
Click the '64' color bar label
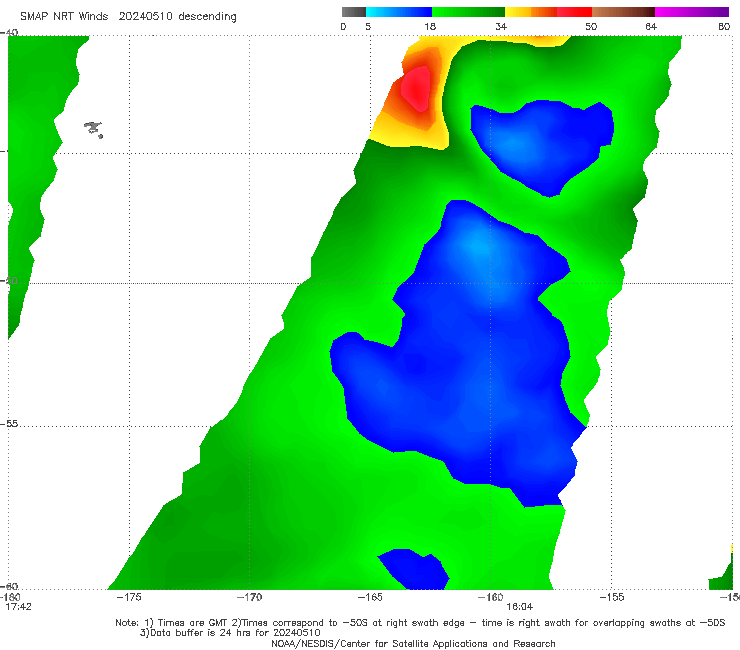651,27
